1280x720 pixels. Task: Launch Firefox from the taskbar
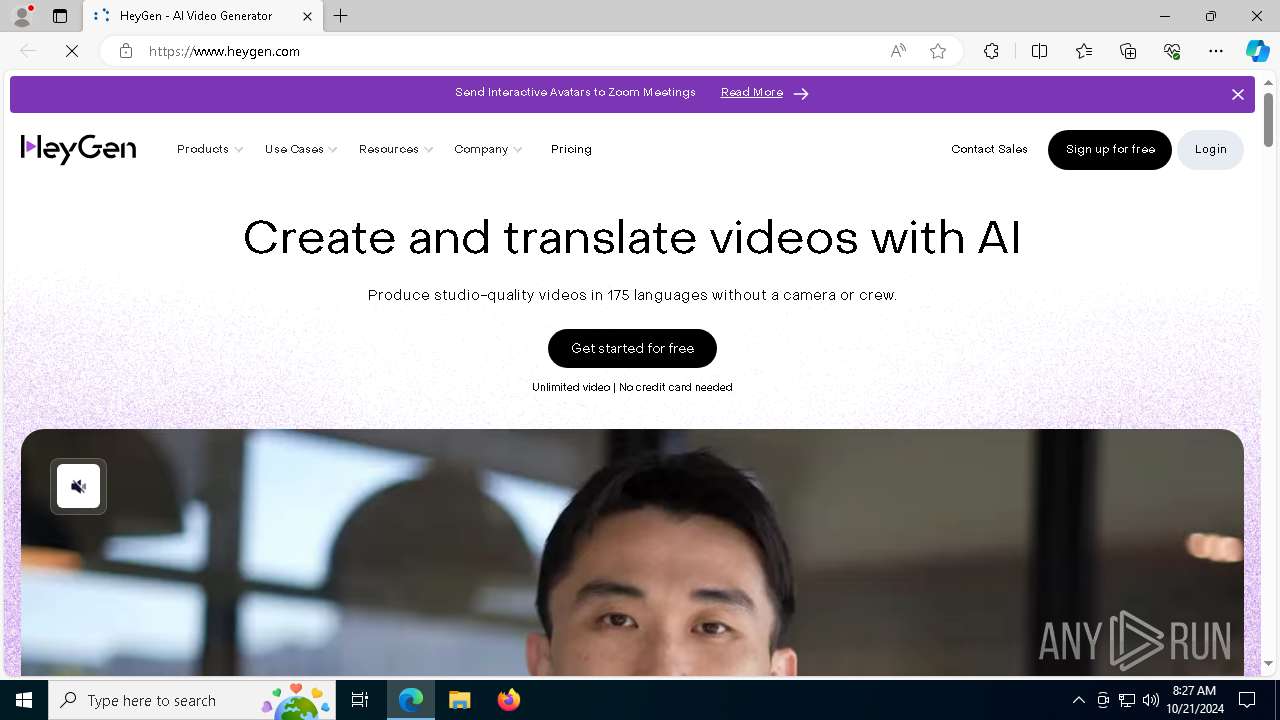[x=508, y=700]
